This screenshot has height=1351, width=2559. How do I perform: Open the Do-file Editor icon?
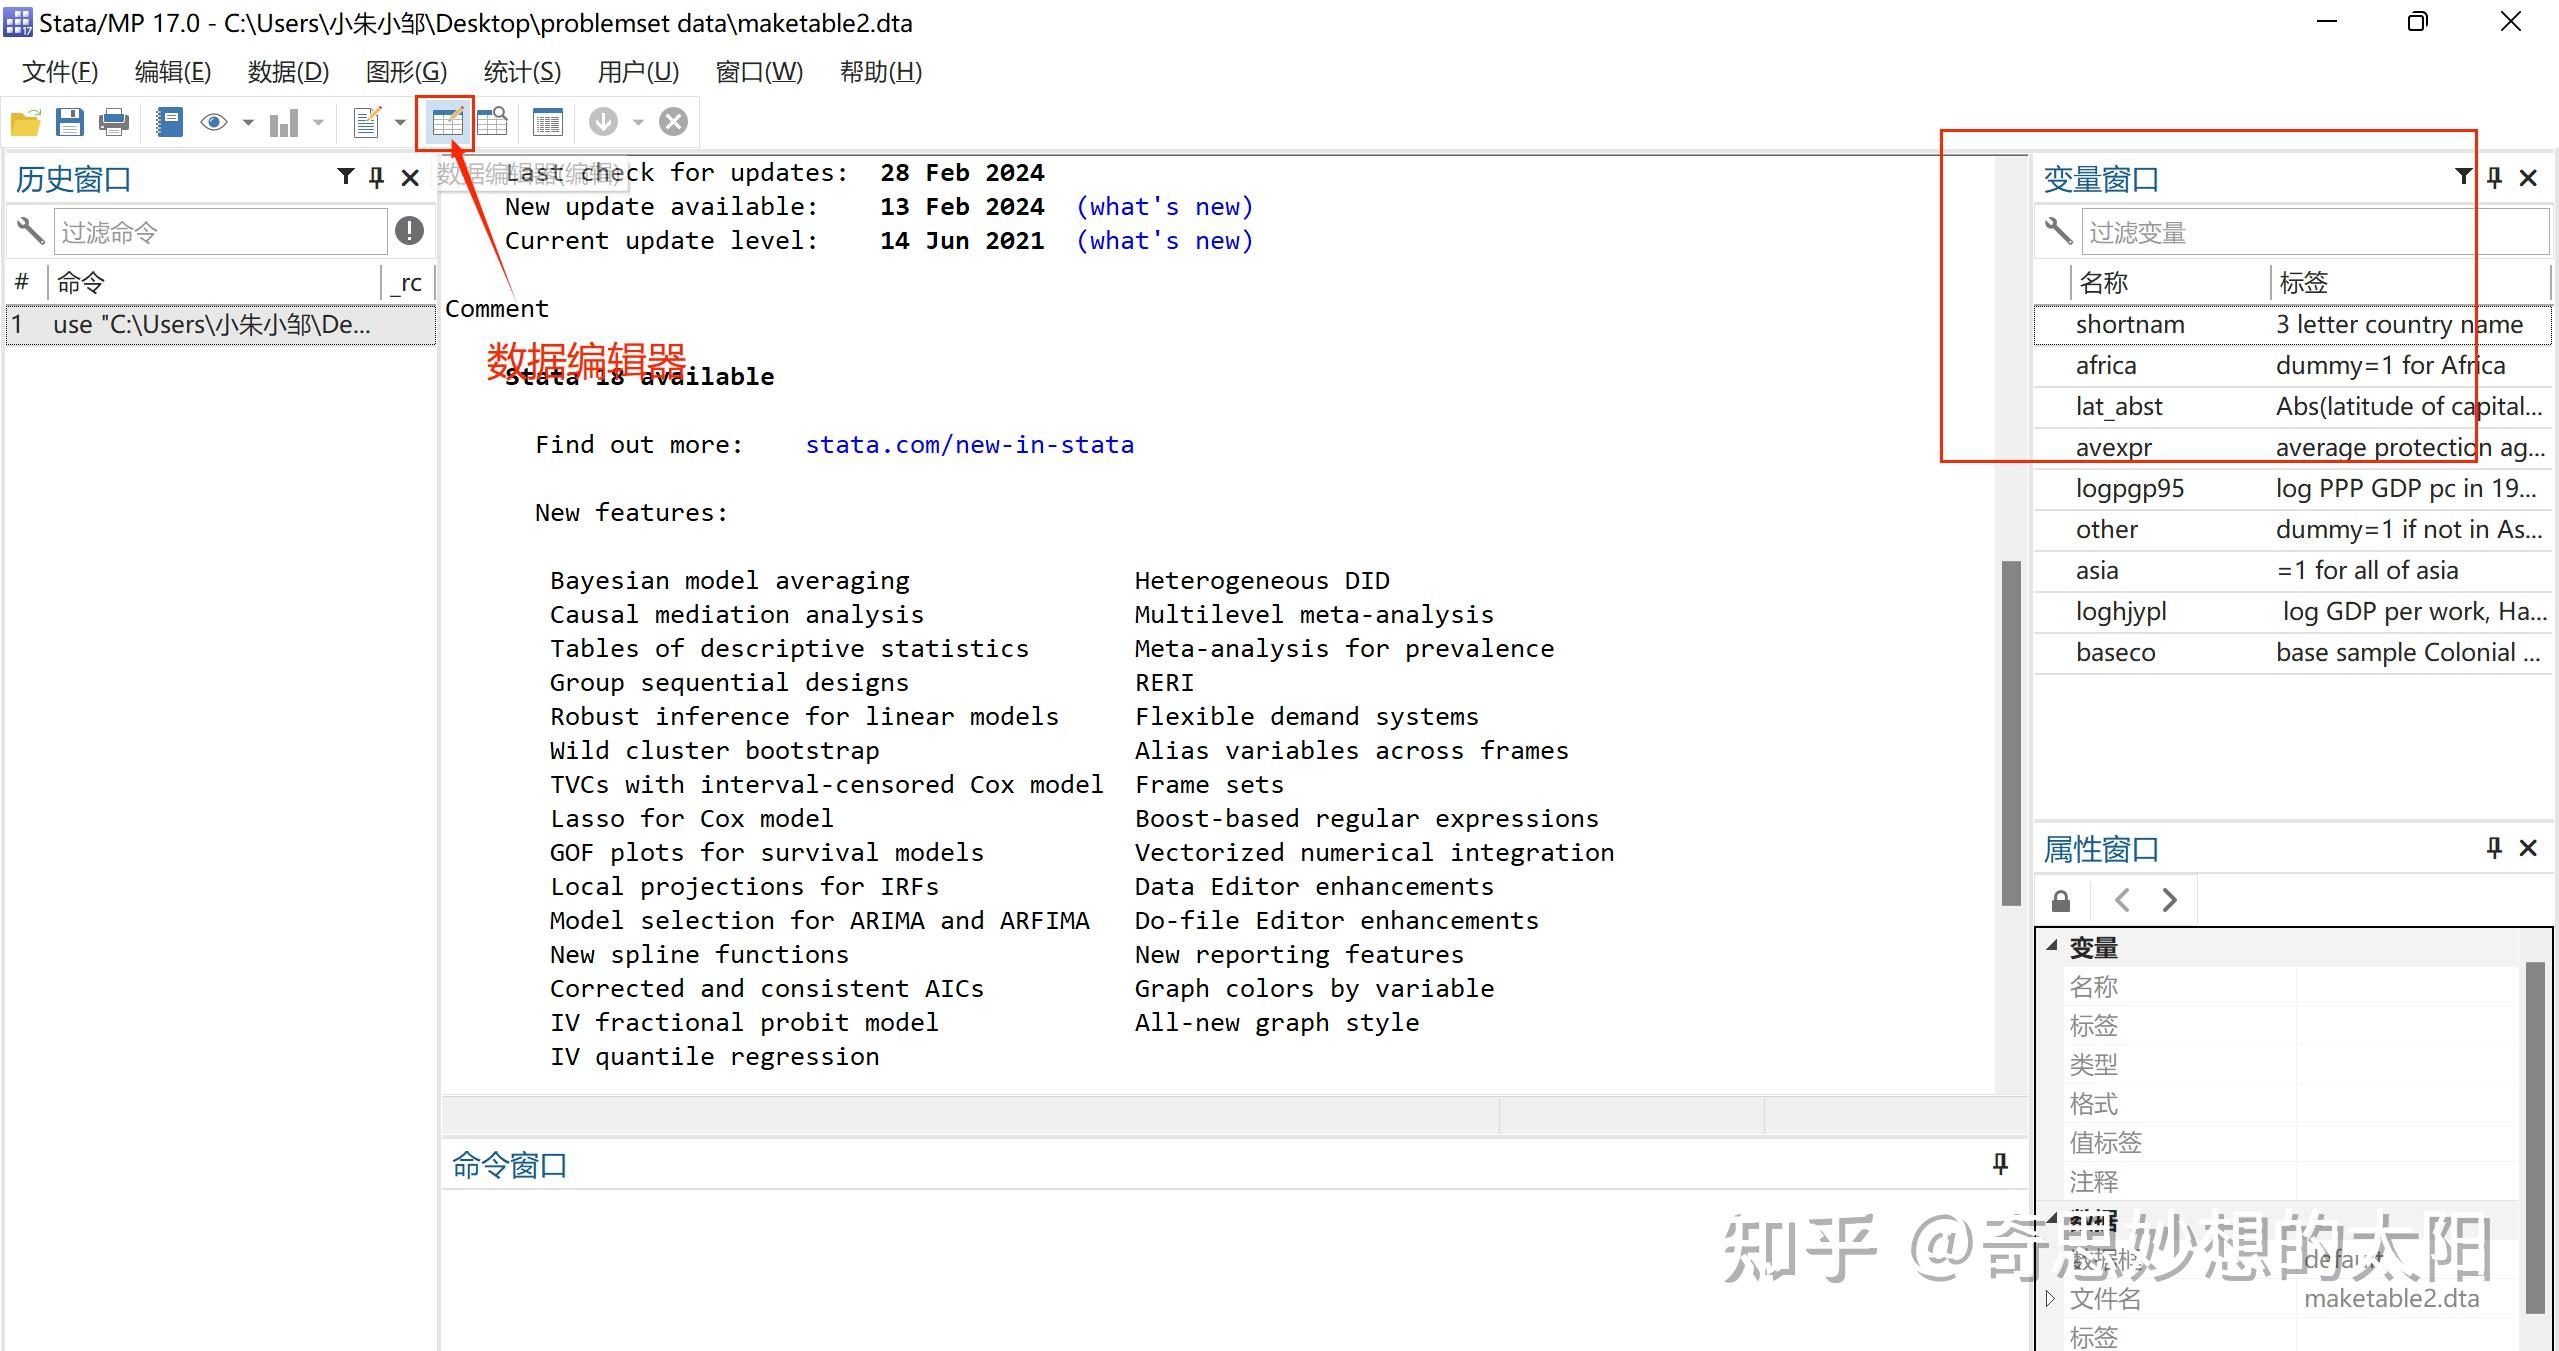coord(367,123)
